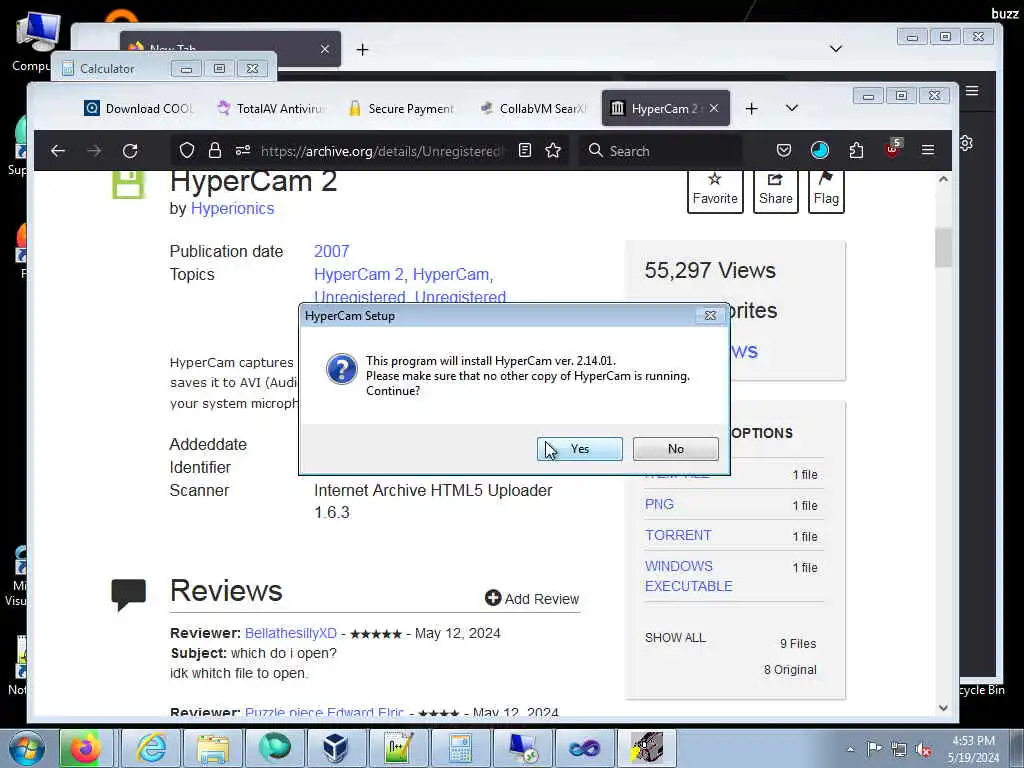Click the archive.org URL field

[381, 151]
